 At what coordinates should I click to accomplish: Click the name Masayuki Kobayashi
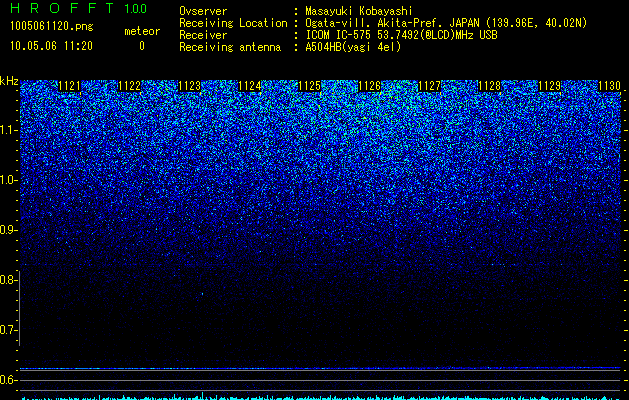(x=359, y=11)
